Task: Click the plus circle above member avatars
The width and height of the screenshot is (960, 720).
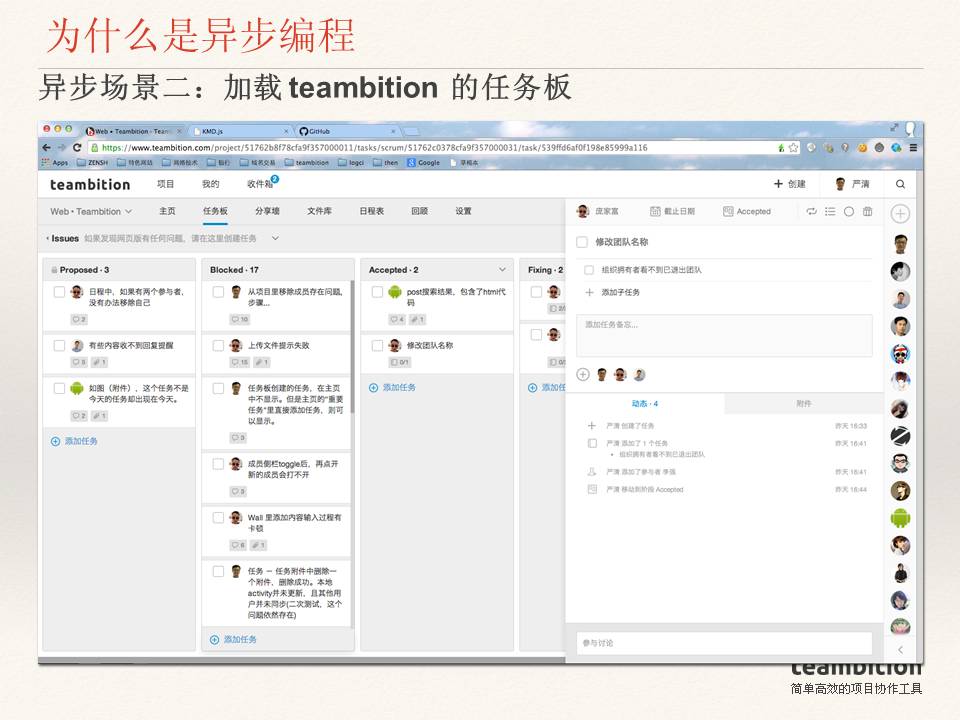Action: (x=900, y=214)
